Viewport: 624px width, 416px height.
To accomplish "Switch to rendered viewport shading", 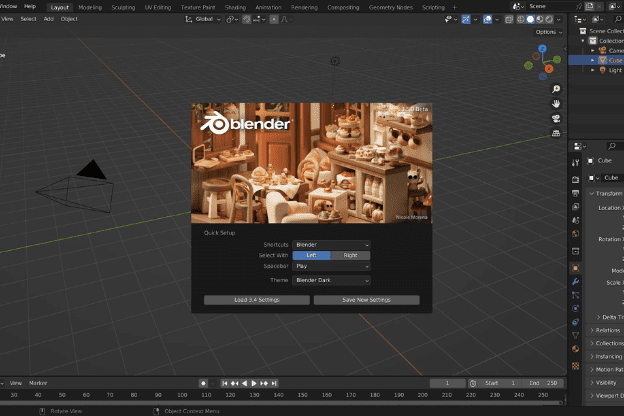I will [x=549, y=19].
